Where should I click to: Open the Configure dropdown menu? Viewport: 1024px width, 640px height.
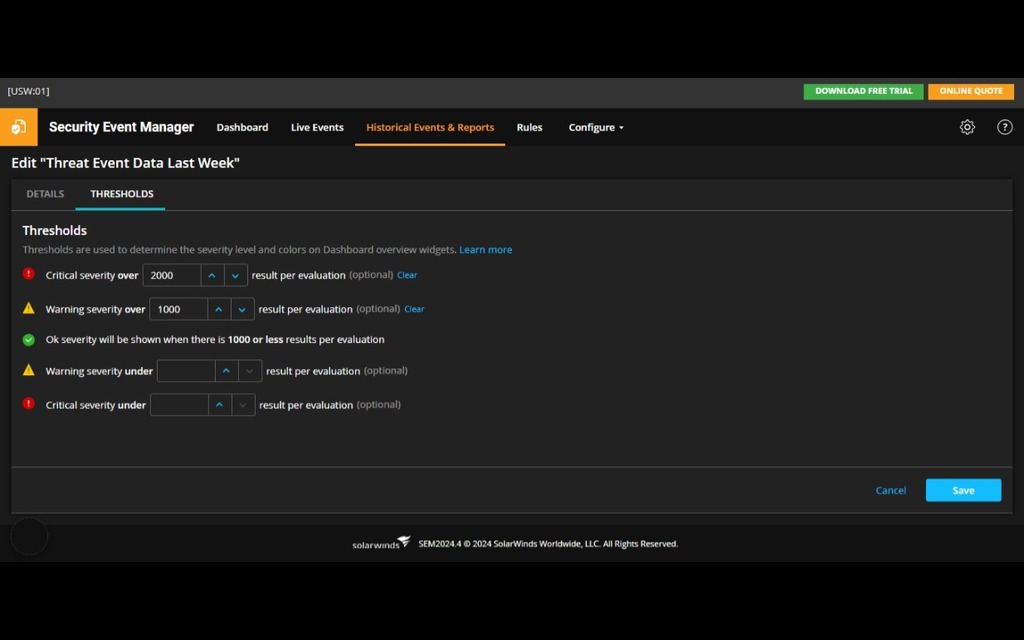pyautogui.click(x=596, y=127)
